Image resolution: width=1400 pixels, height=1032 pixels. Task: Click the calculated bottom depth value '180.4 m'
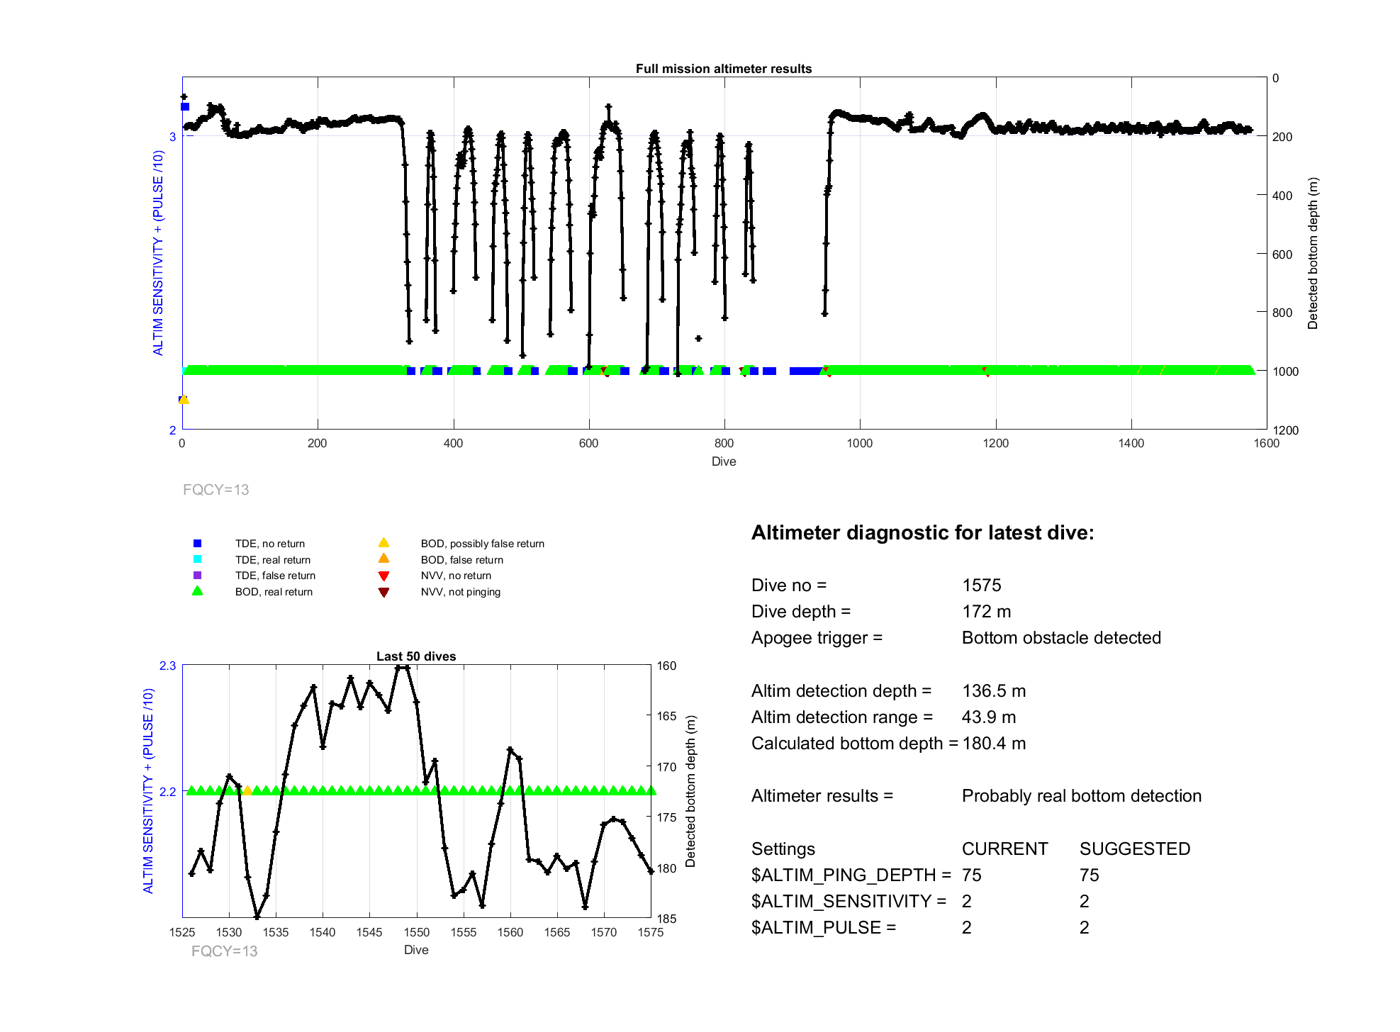click(x=994, y=744)
